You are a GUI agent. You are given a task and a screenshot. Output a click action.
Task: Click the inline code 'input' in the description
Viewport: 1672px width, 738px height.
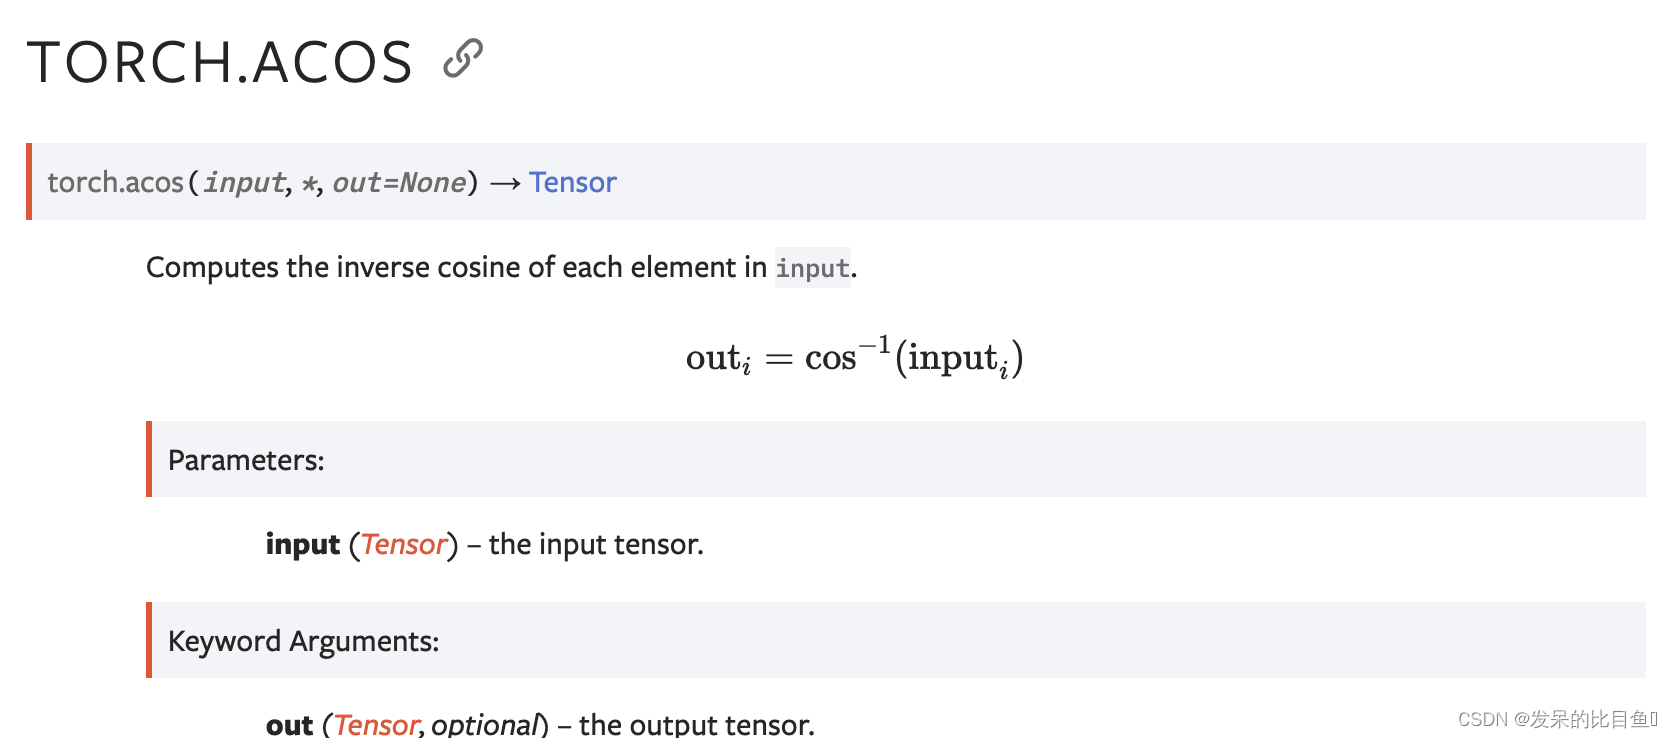pos(813,268)
